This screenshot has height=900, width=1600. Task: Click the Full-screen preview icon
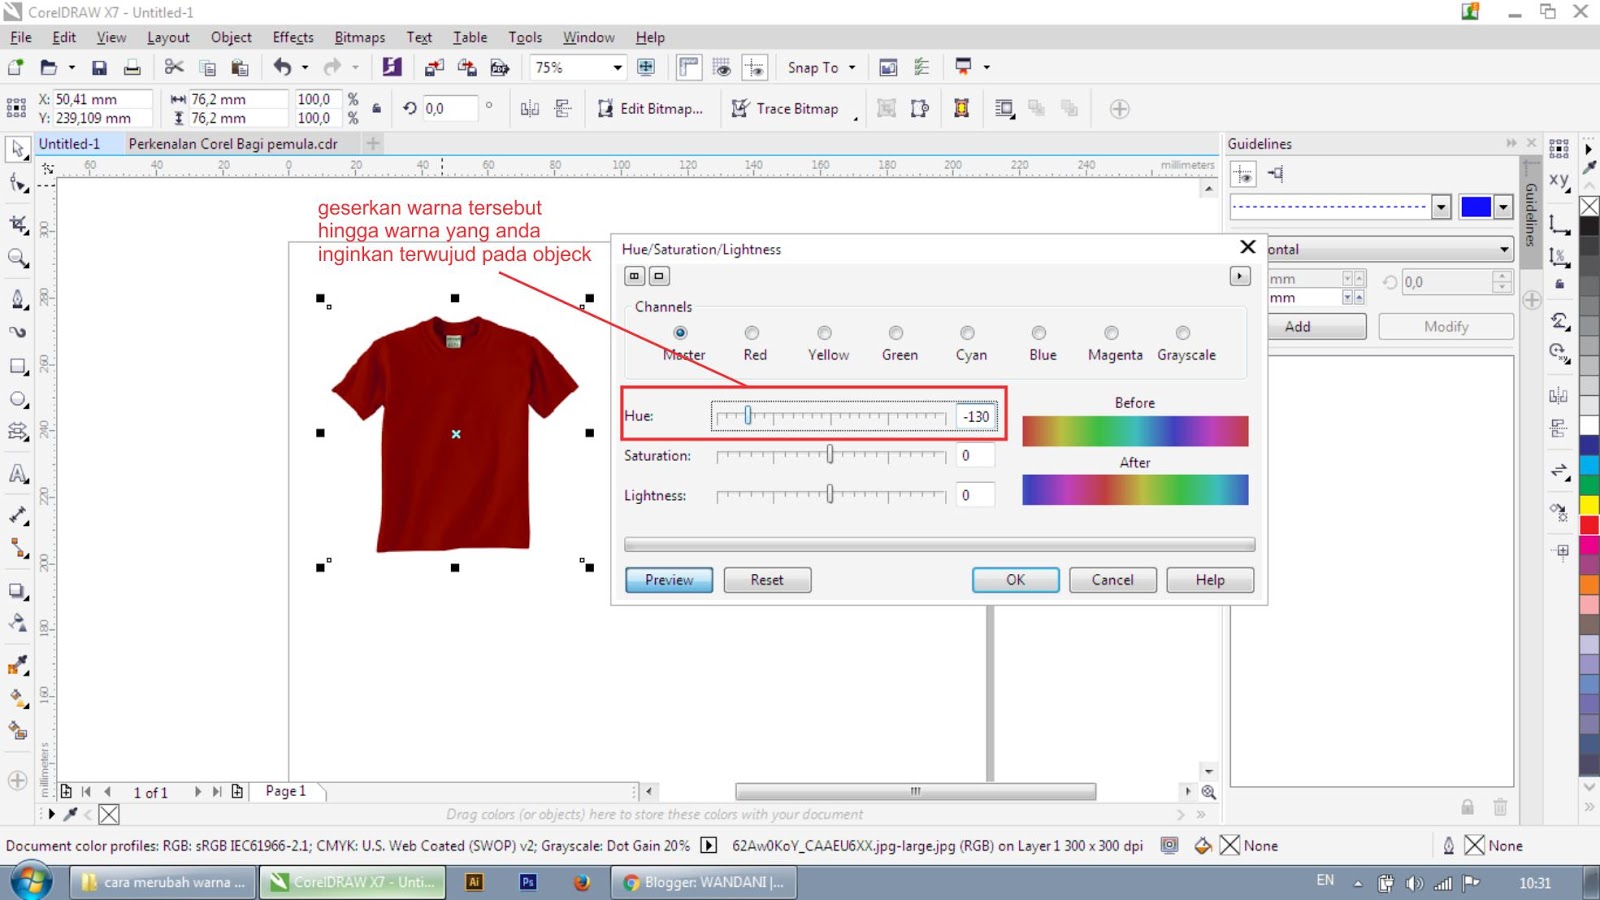646,67
